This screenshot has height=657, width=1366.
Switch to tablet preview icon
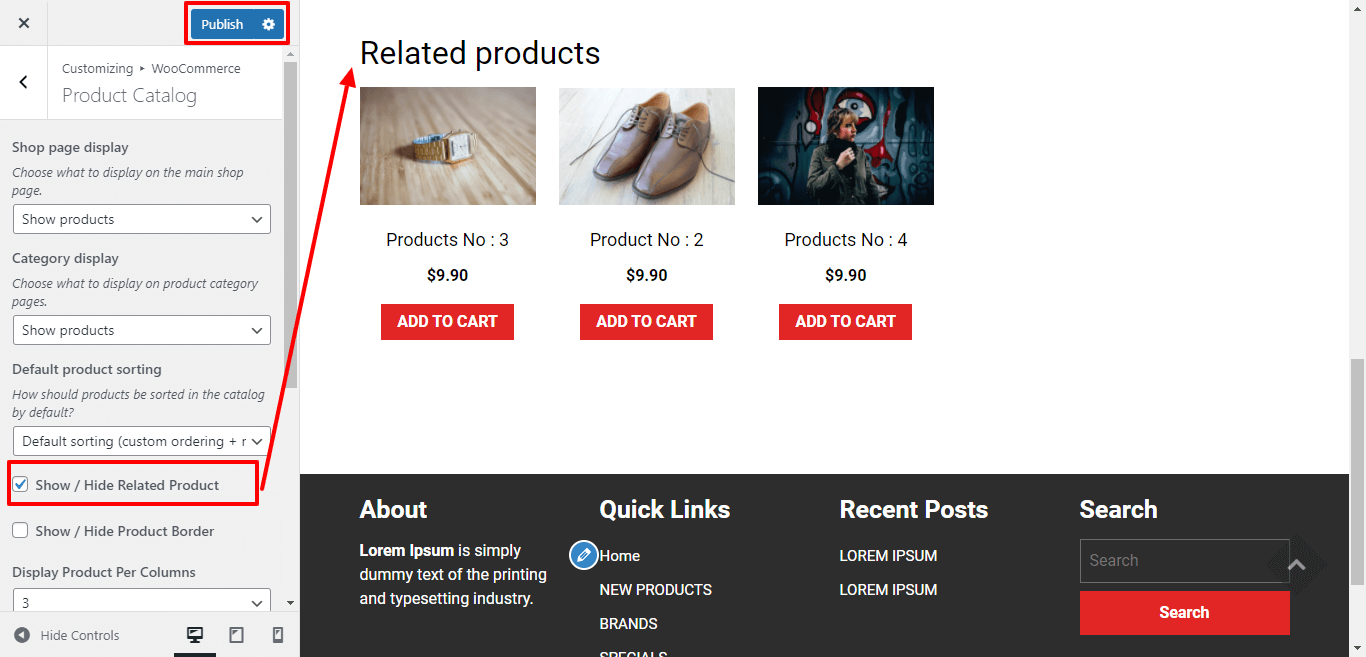click(x=237, y=635)
